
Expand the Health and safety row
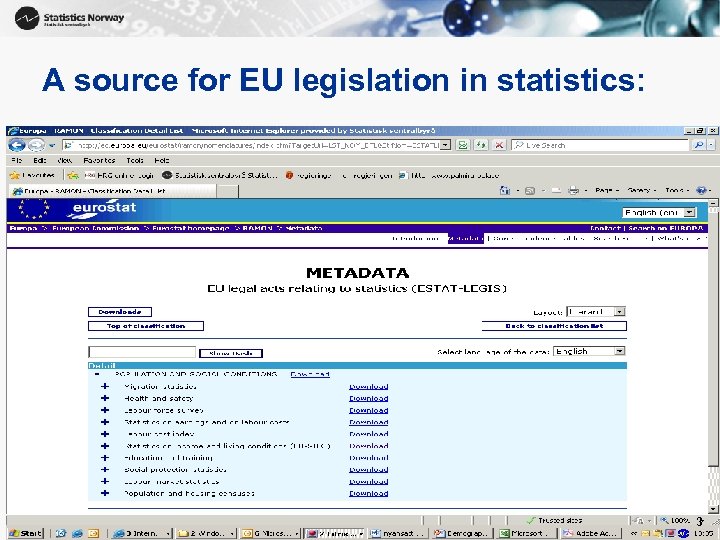(x=105, y=398)
